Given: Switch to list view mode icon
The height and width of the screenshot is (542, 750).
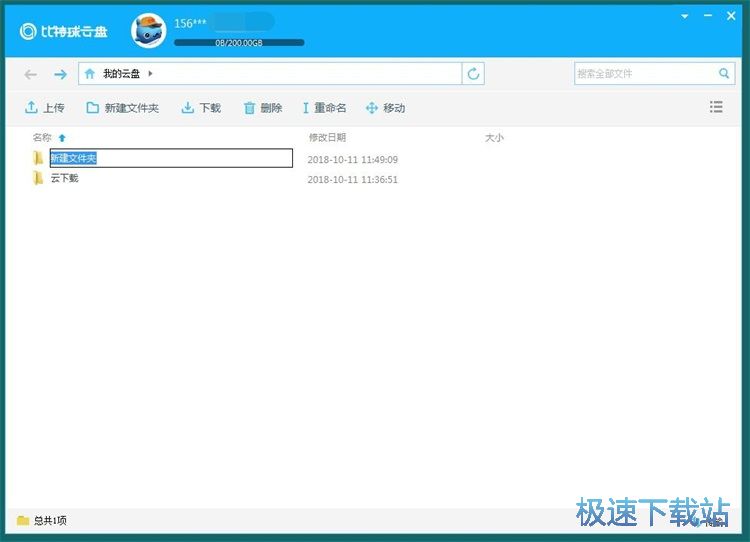Looking at the screenshot, I should pyautogui.click(x=716, y=107).
